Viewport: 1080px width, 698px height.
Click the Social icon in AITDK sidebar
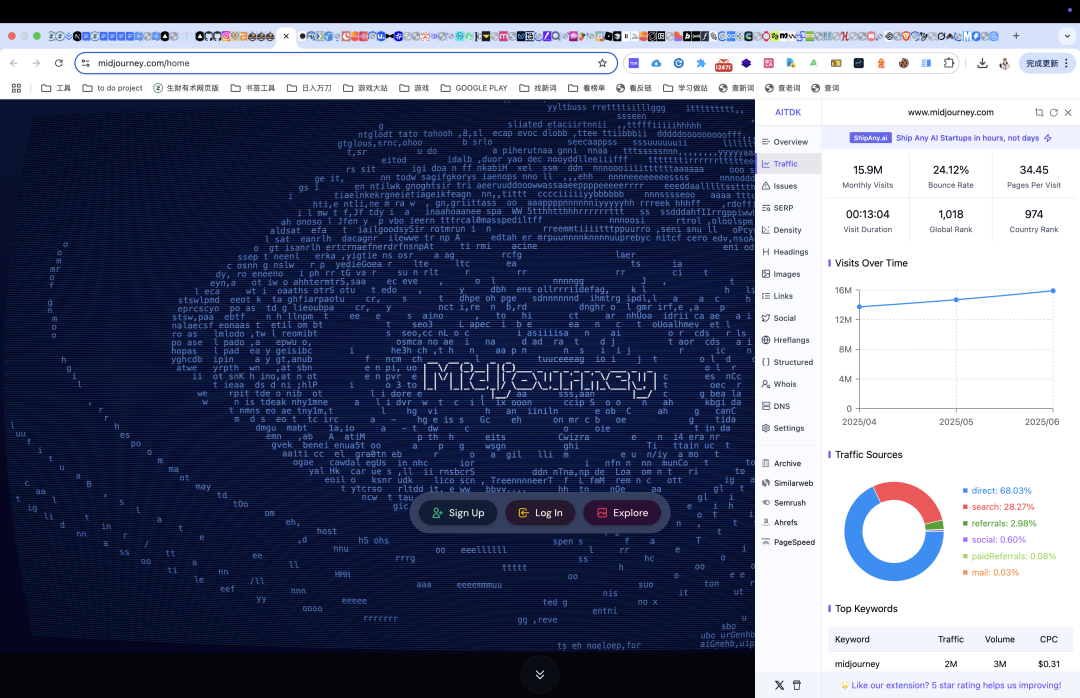(x=766, y=318)
